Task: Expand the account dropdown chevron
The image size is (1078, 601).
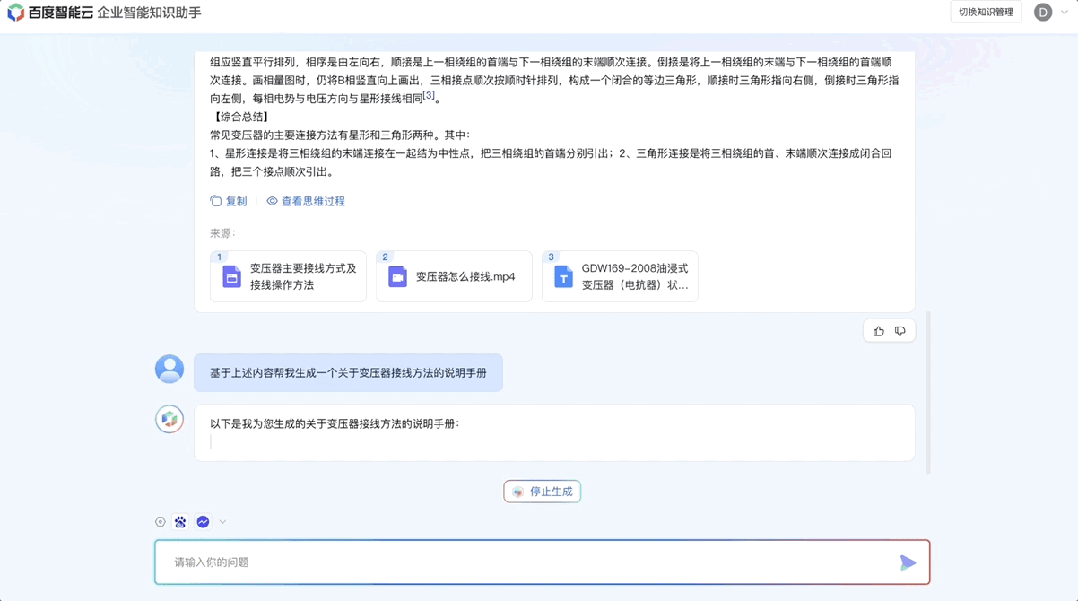Action: click(x=1064, y=12)
